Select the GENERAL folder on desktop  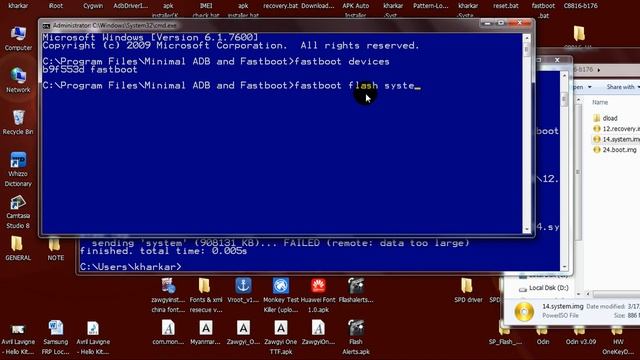pos(18,249)
